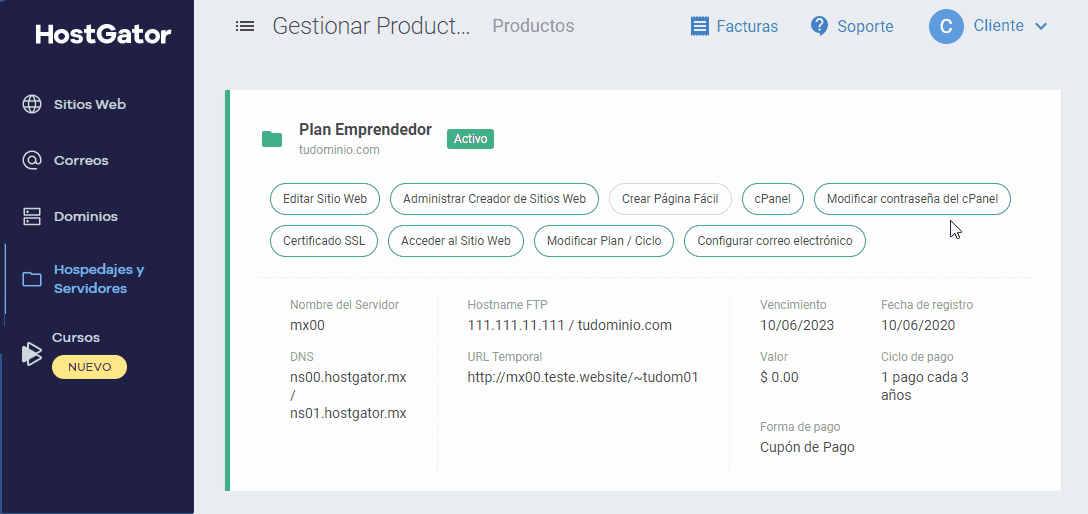Open cPanel button

coord(772,199)
